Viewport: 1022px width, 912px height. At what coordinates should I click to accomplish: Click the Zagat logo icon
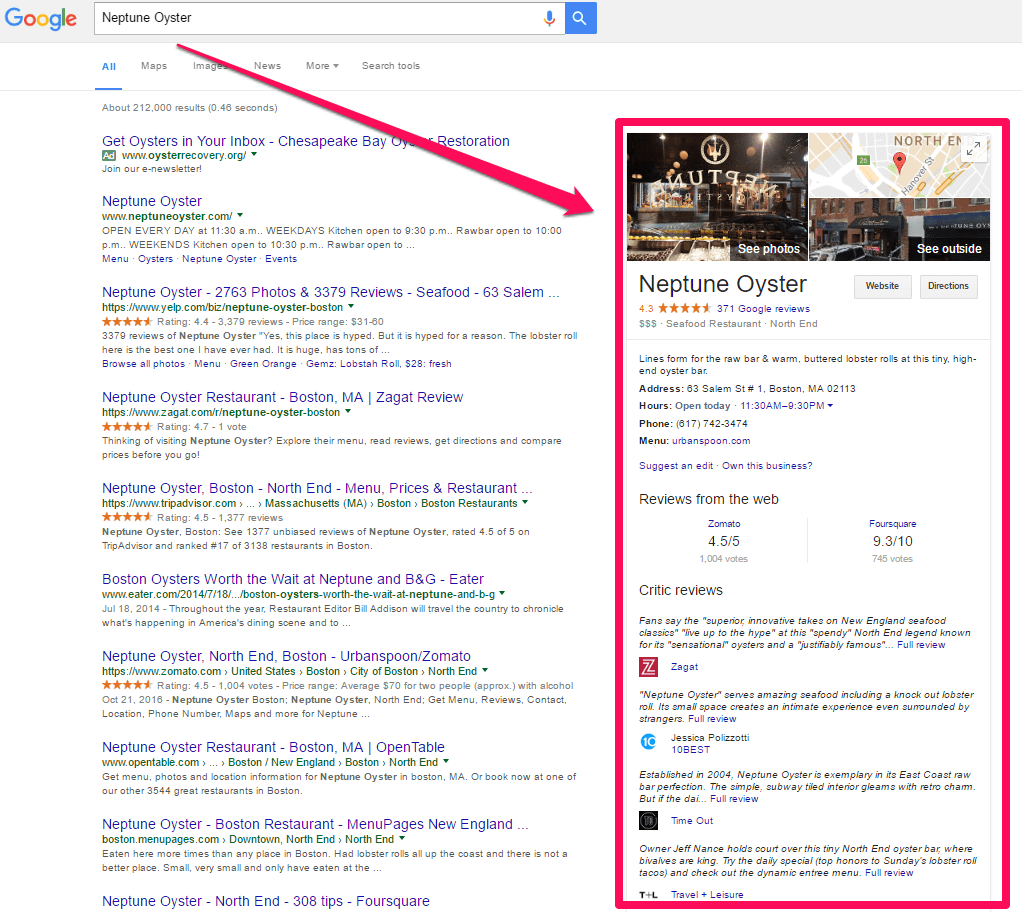[648, 667]
